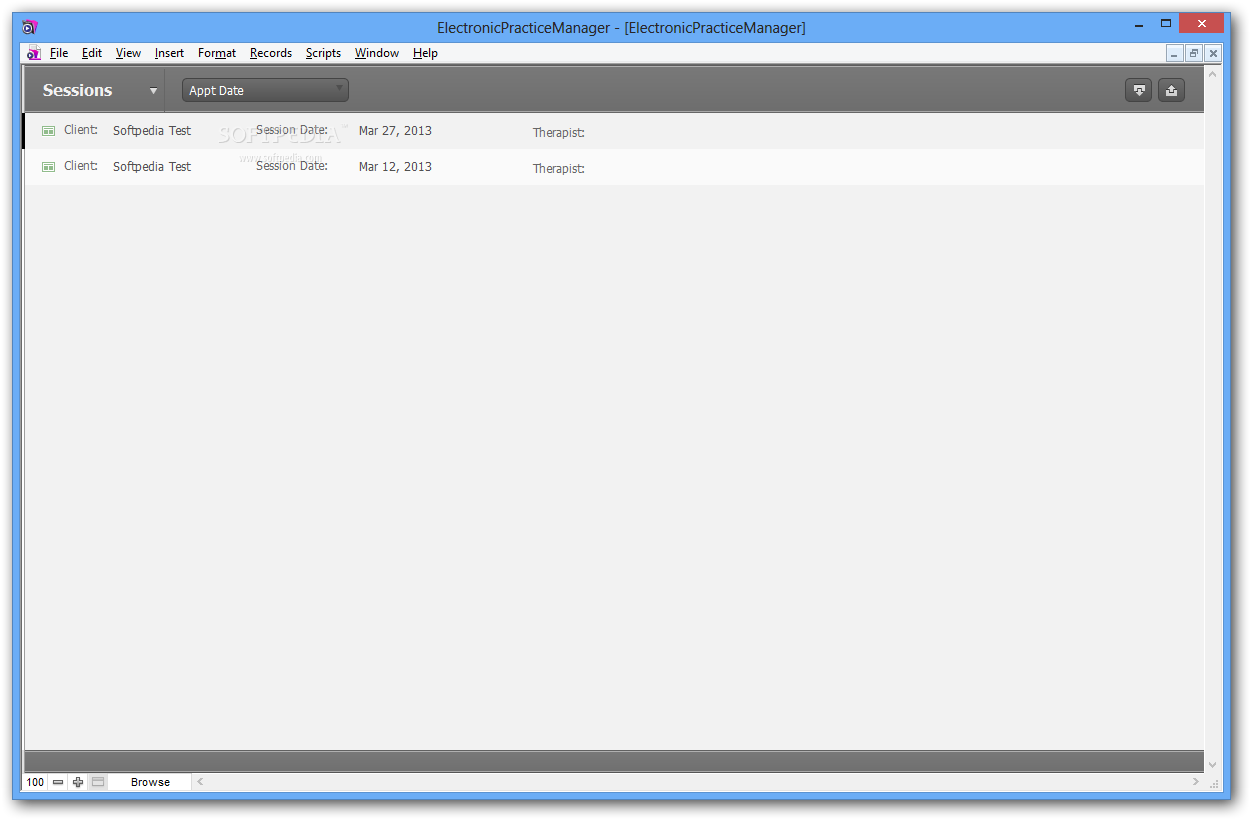Close the inner document window
1251x820 pixels.
[1213, 53]
